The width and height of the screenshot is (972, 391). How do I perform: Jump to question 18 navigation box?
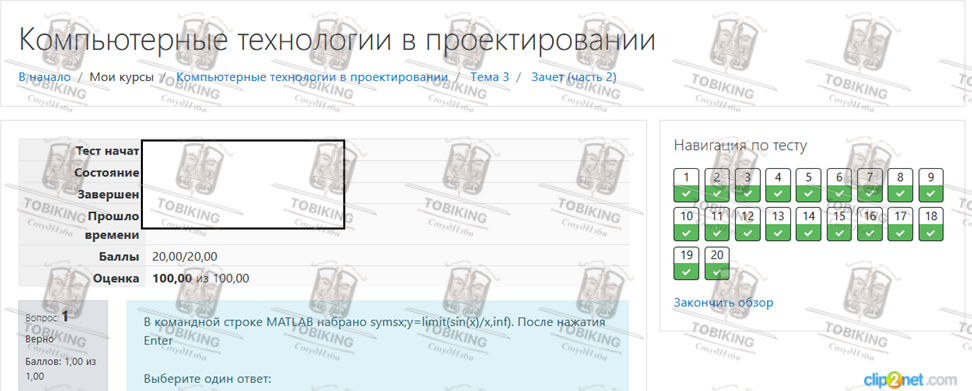(x=930, y=224)
